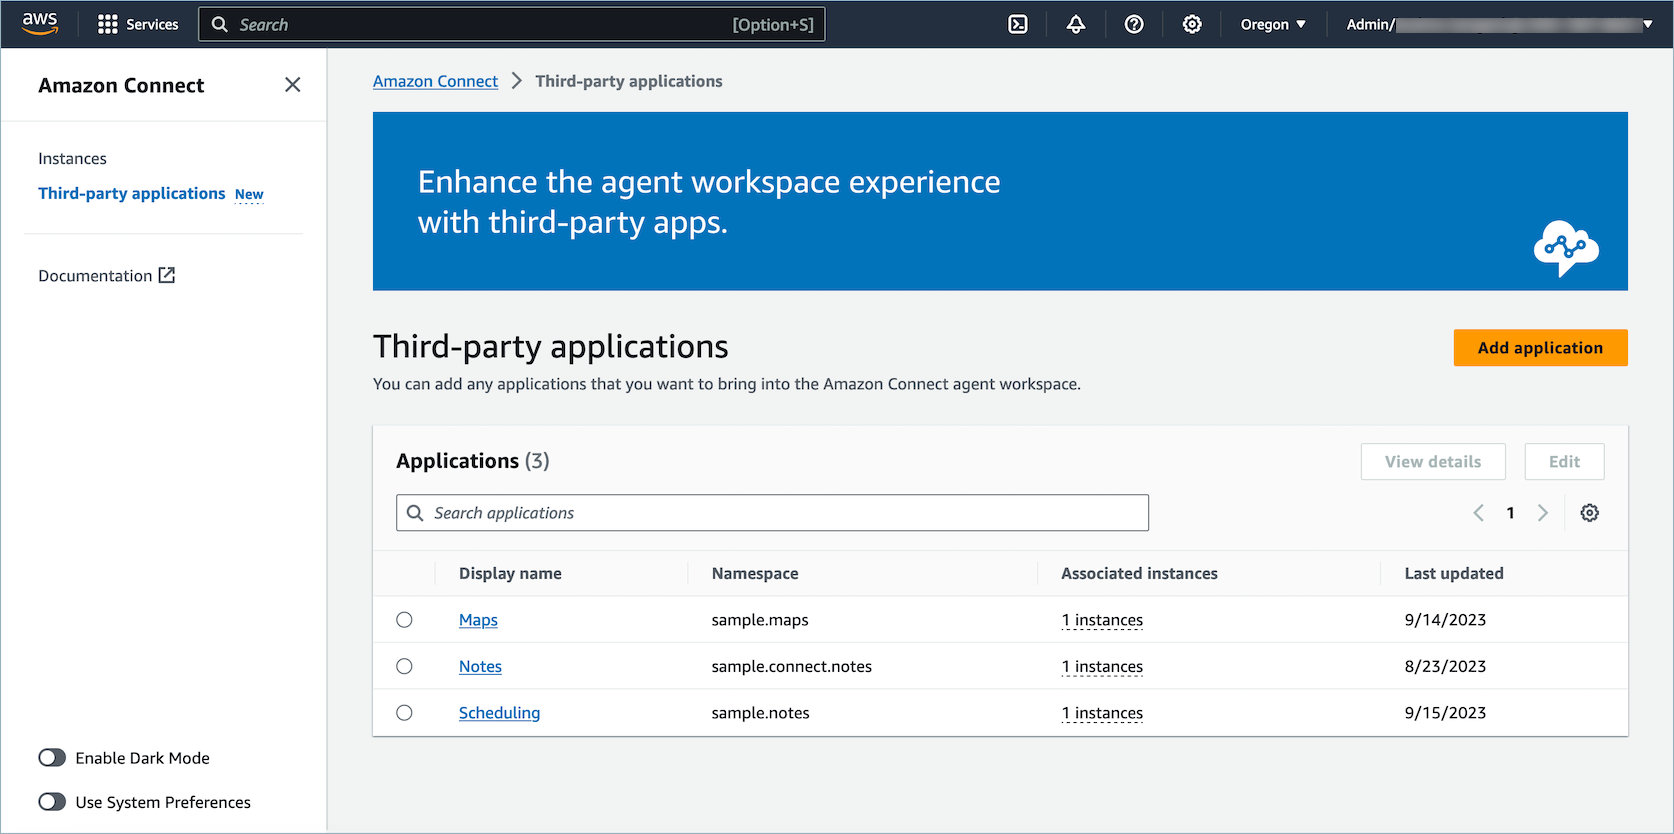
Task: Open the top bar settings gear
Action: (x=1192, y=24)
